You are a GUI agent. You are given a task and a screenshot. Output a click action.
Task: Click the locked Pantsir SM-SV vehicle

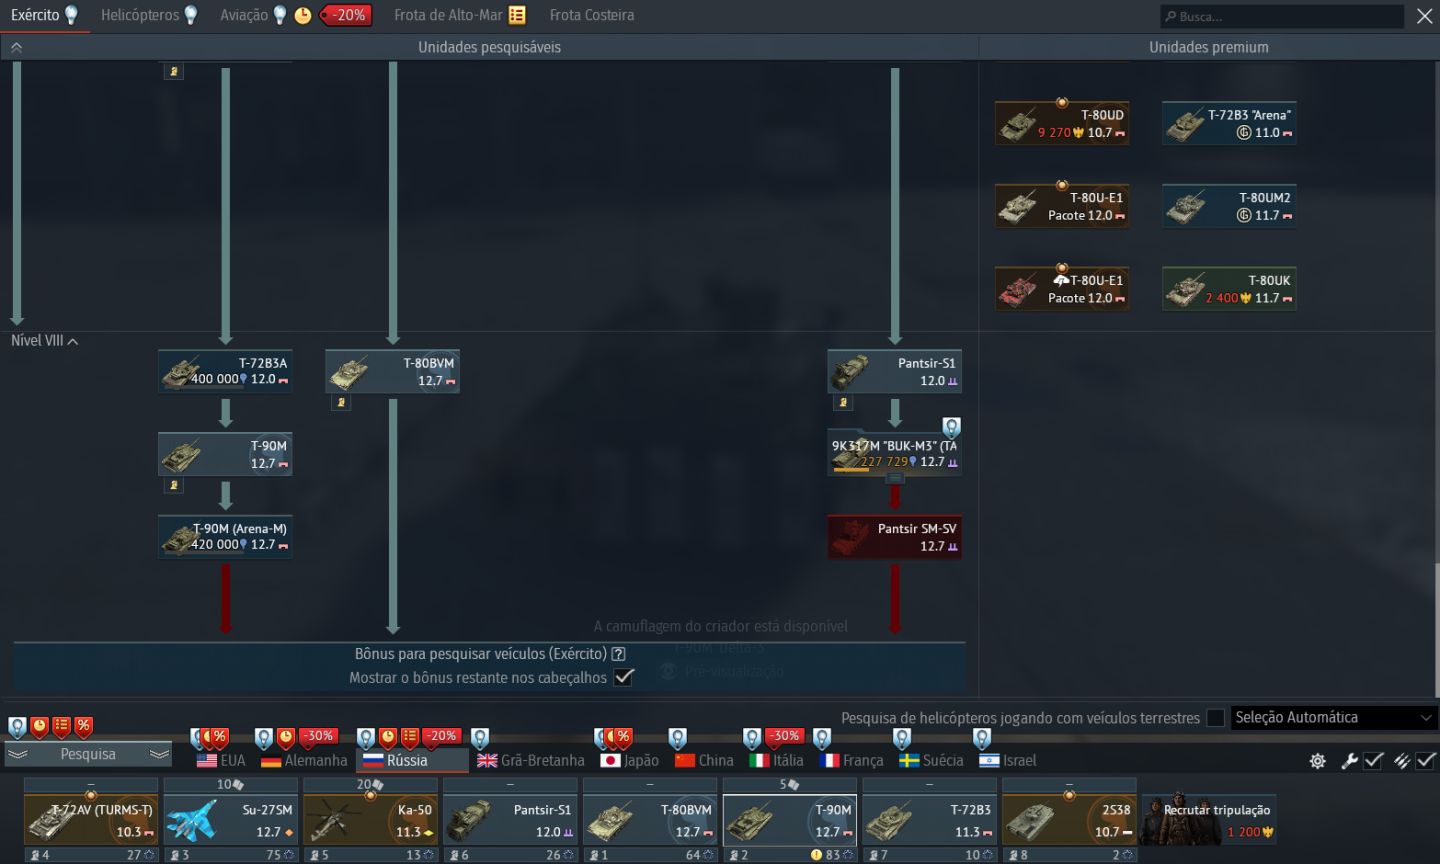pos(895,537)
